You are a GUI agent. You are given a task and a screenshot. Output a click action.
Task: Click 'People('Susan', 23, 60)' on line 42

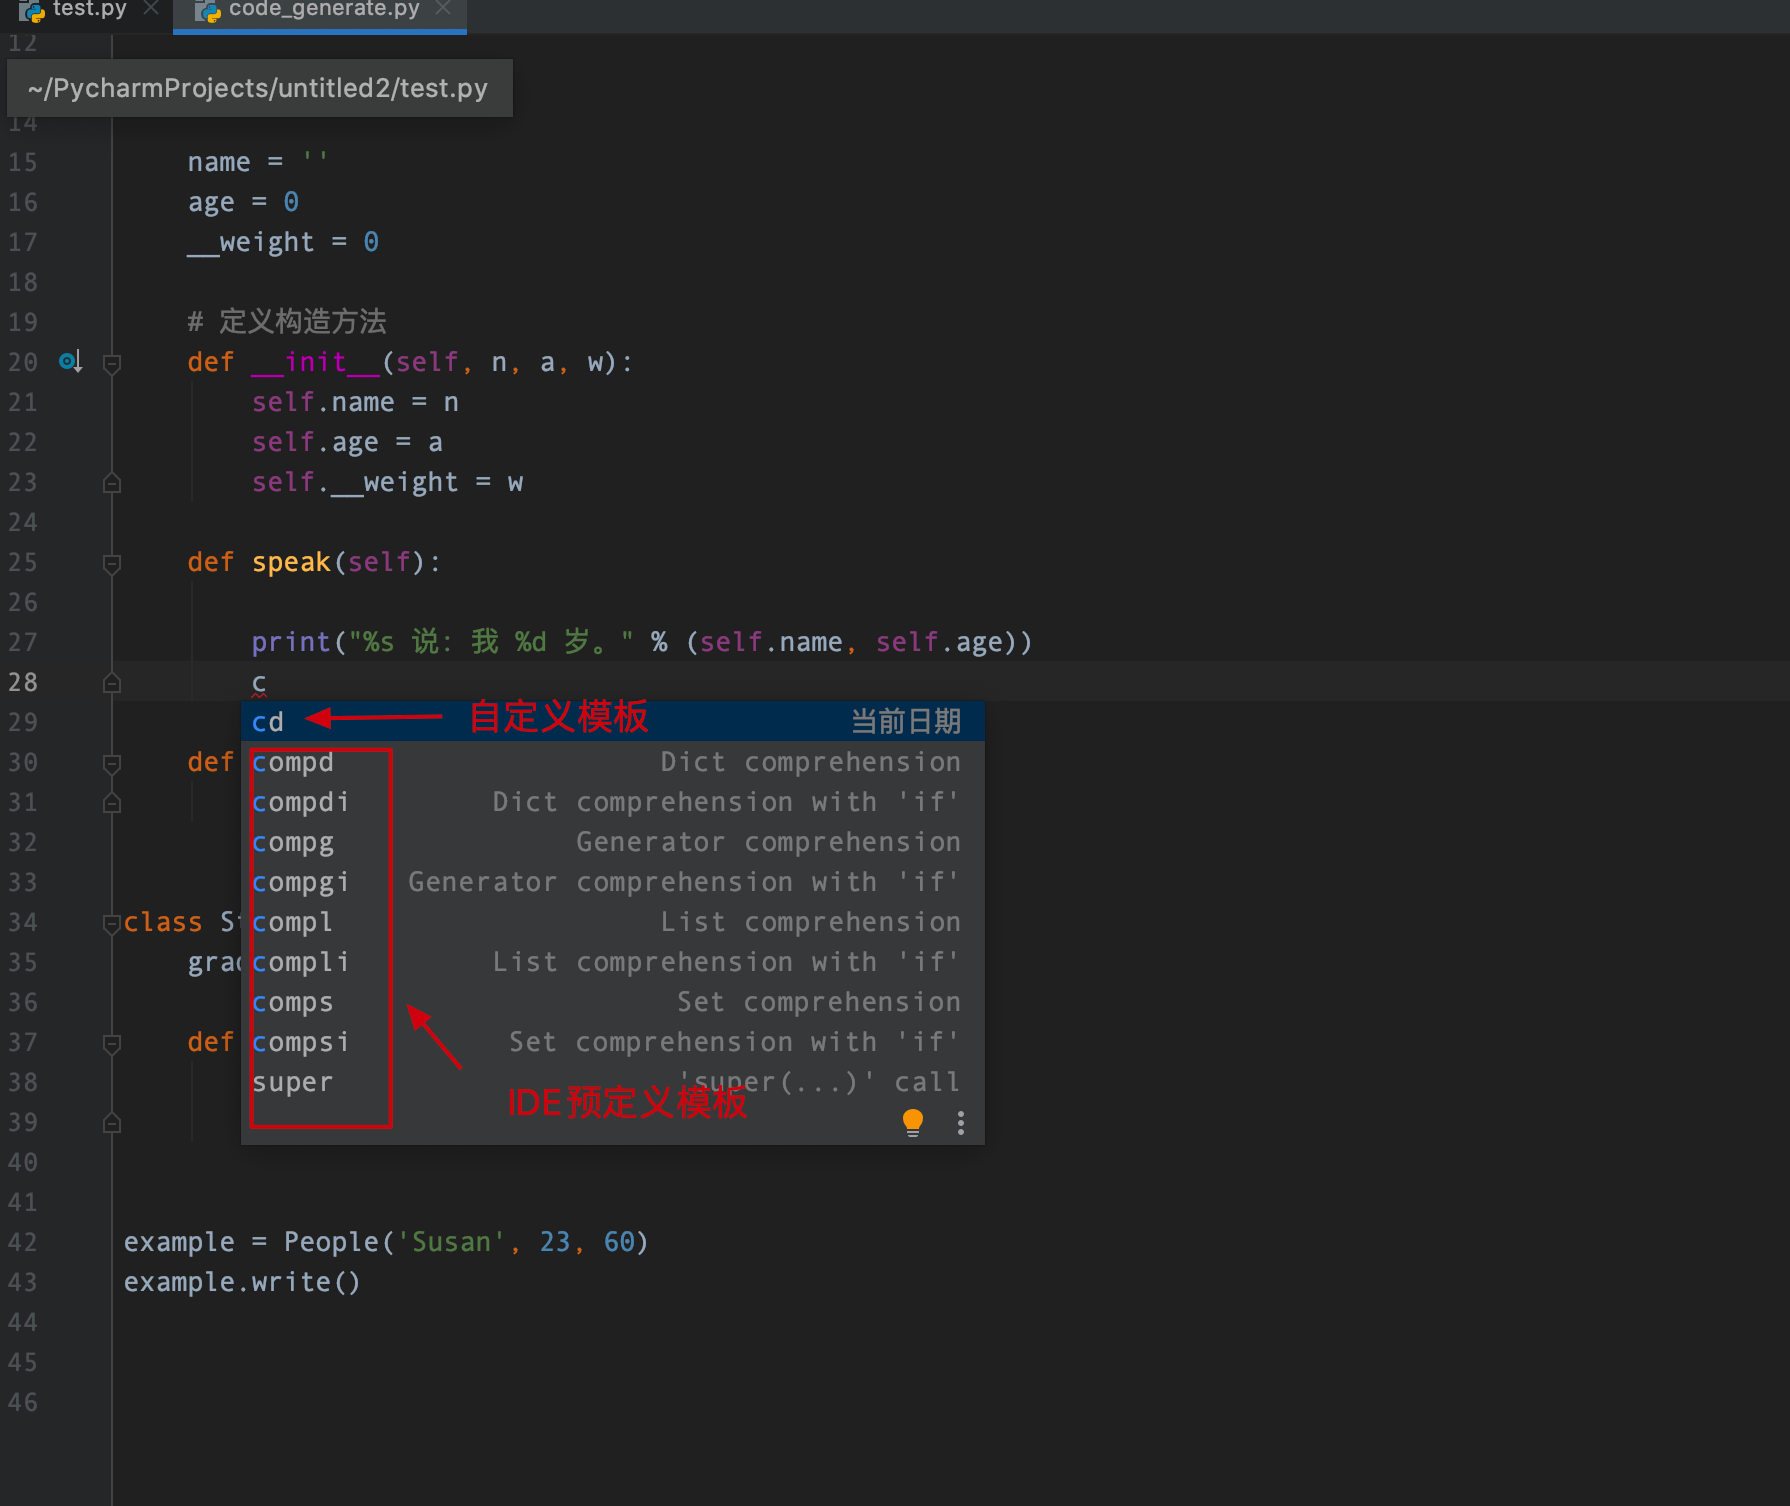point(466,1242)
